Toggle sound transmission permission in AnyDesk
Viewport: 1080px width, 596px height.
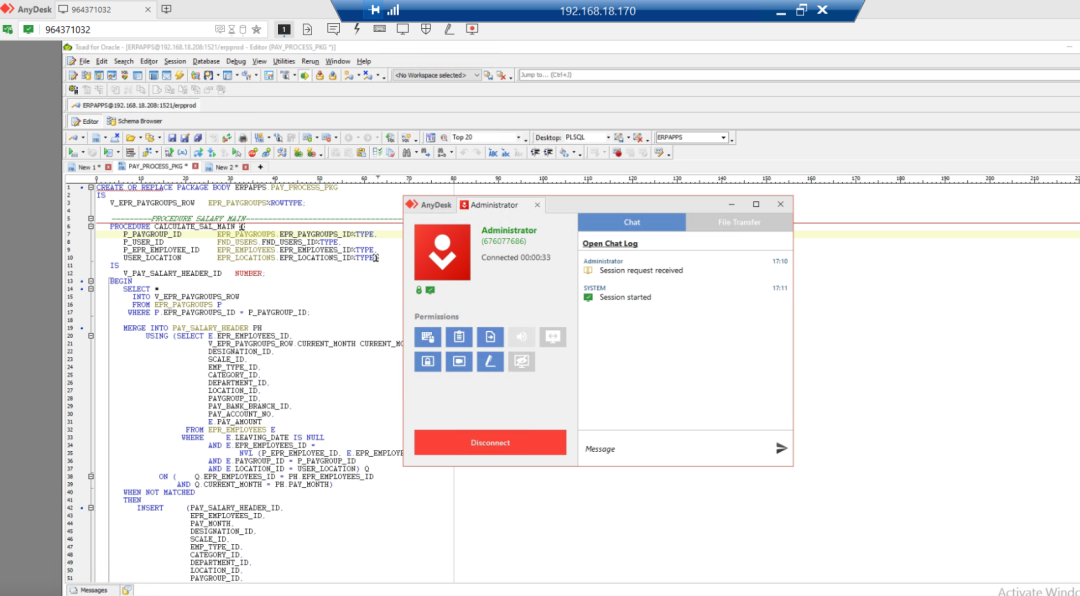click(x=521, y=337)
